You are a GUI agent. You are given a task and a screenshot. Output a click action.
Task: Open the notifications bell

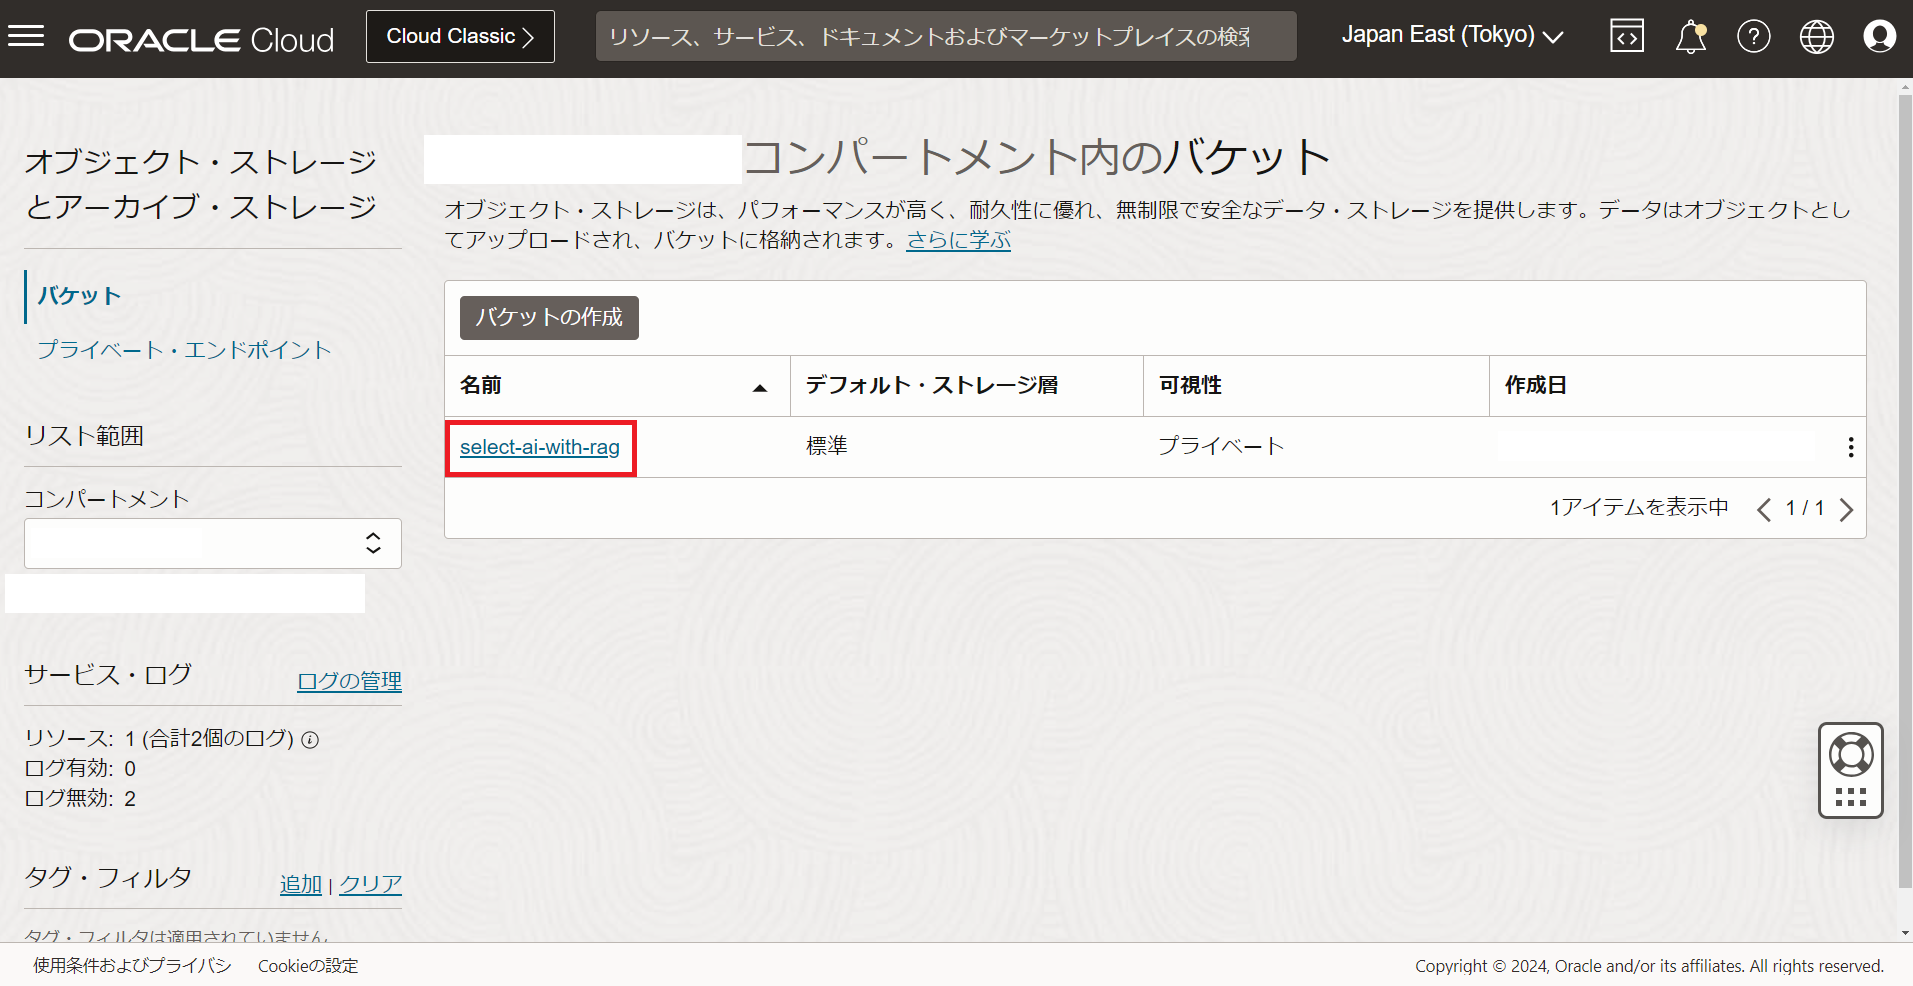coord(1690,37)
